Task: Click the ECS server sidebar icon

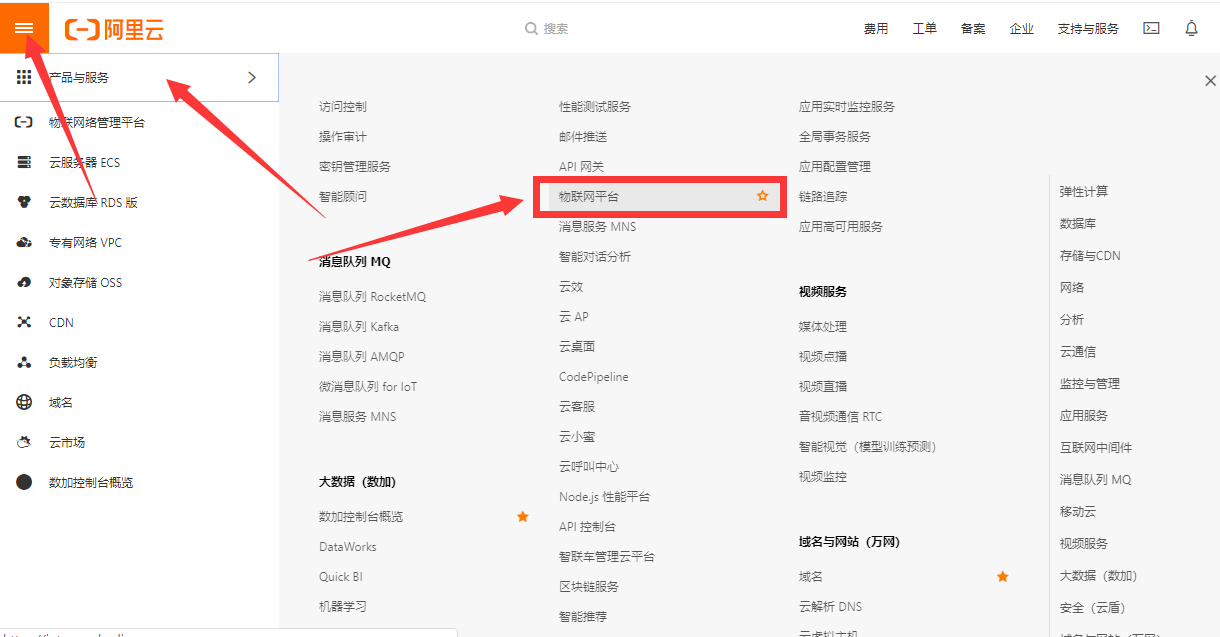Action: pyautogui.click(x=24, y=162)
